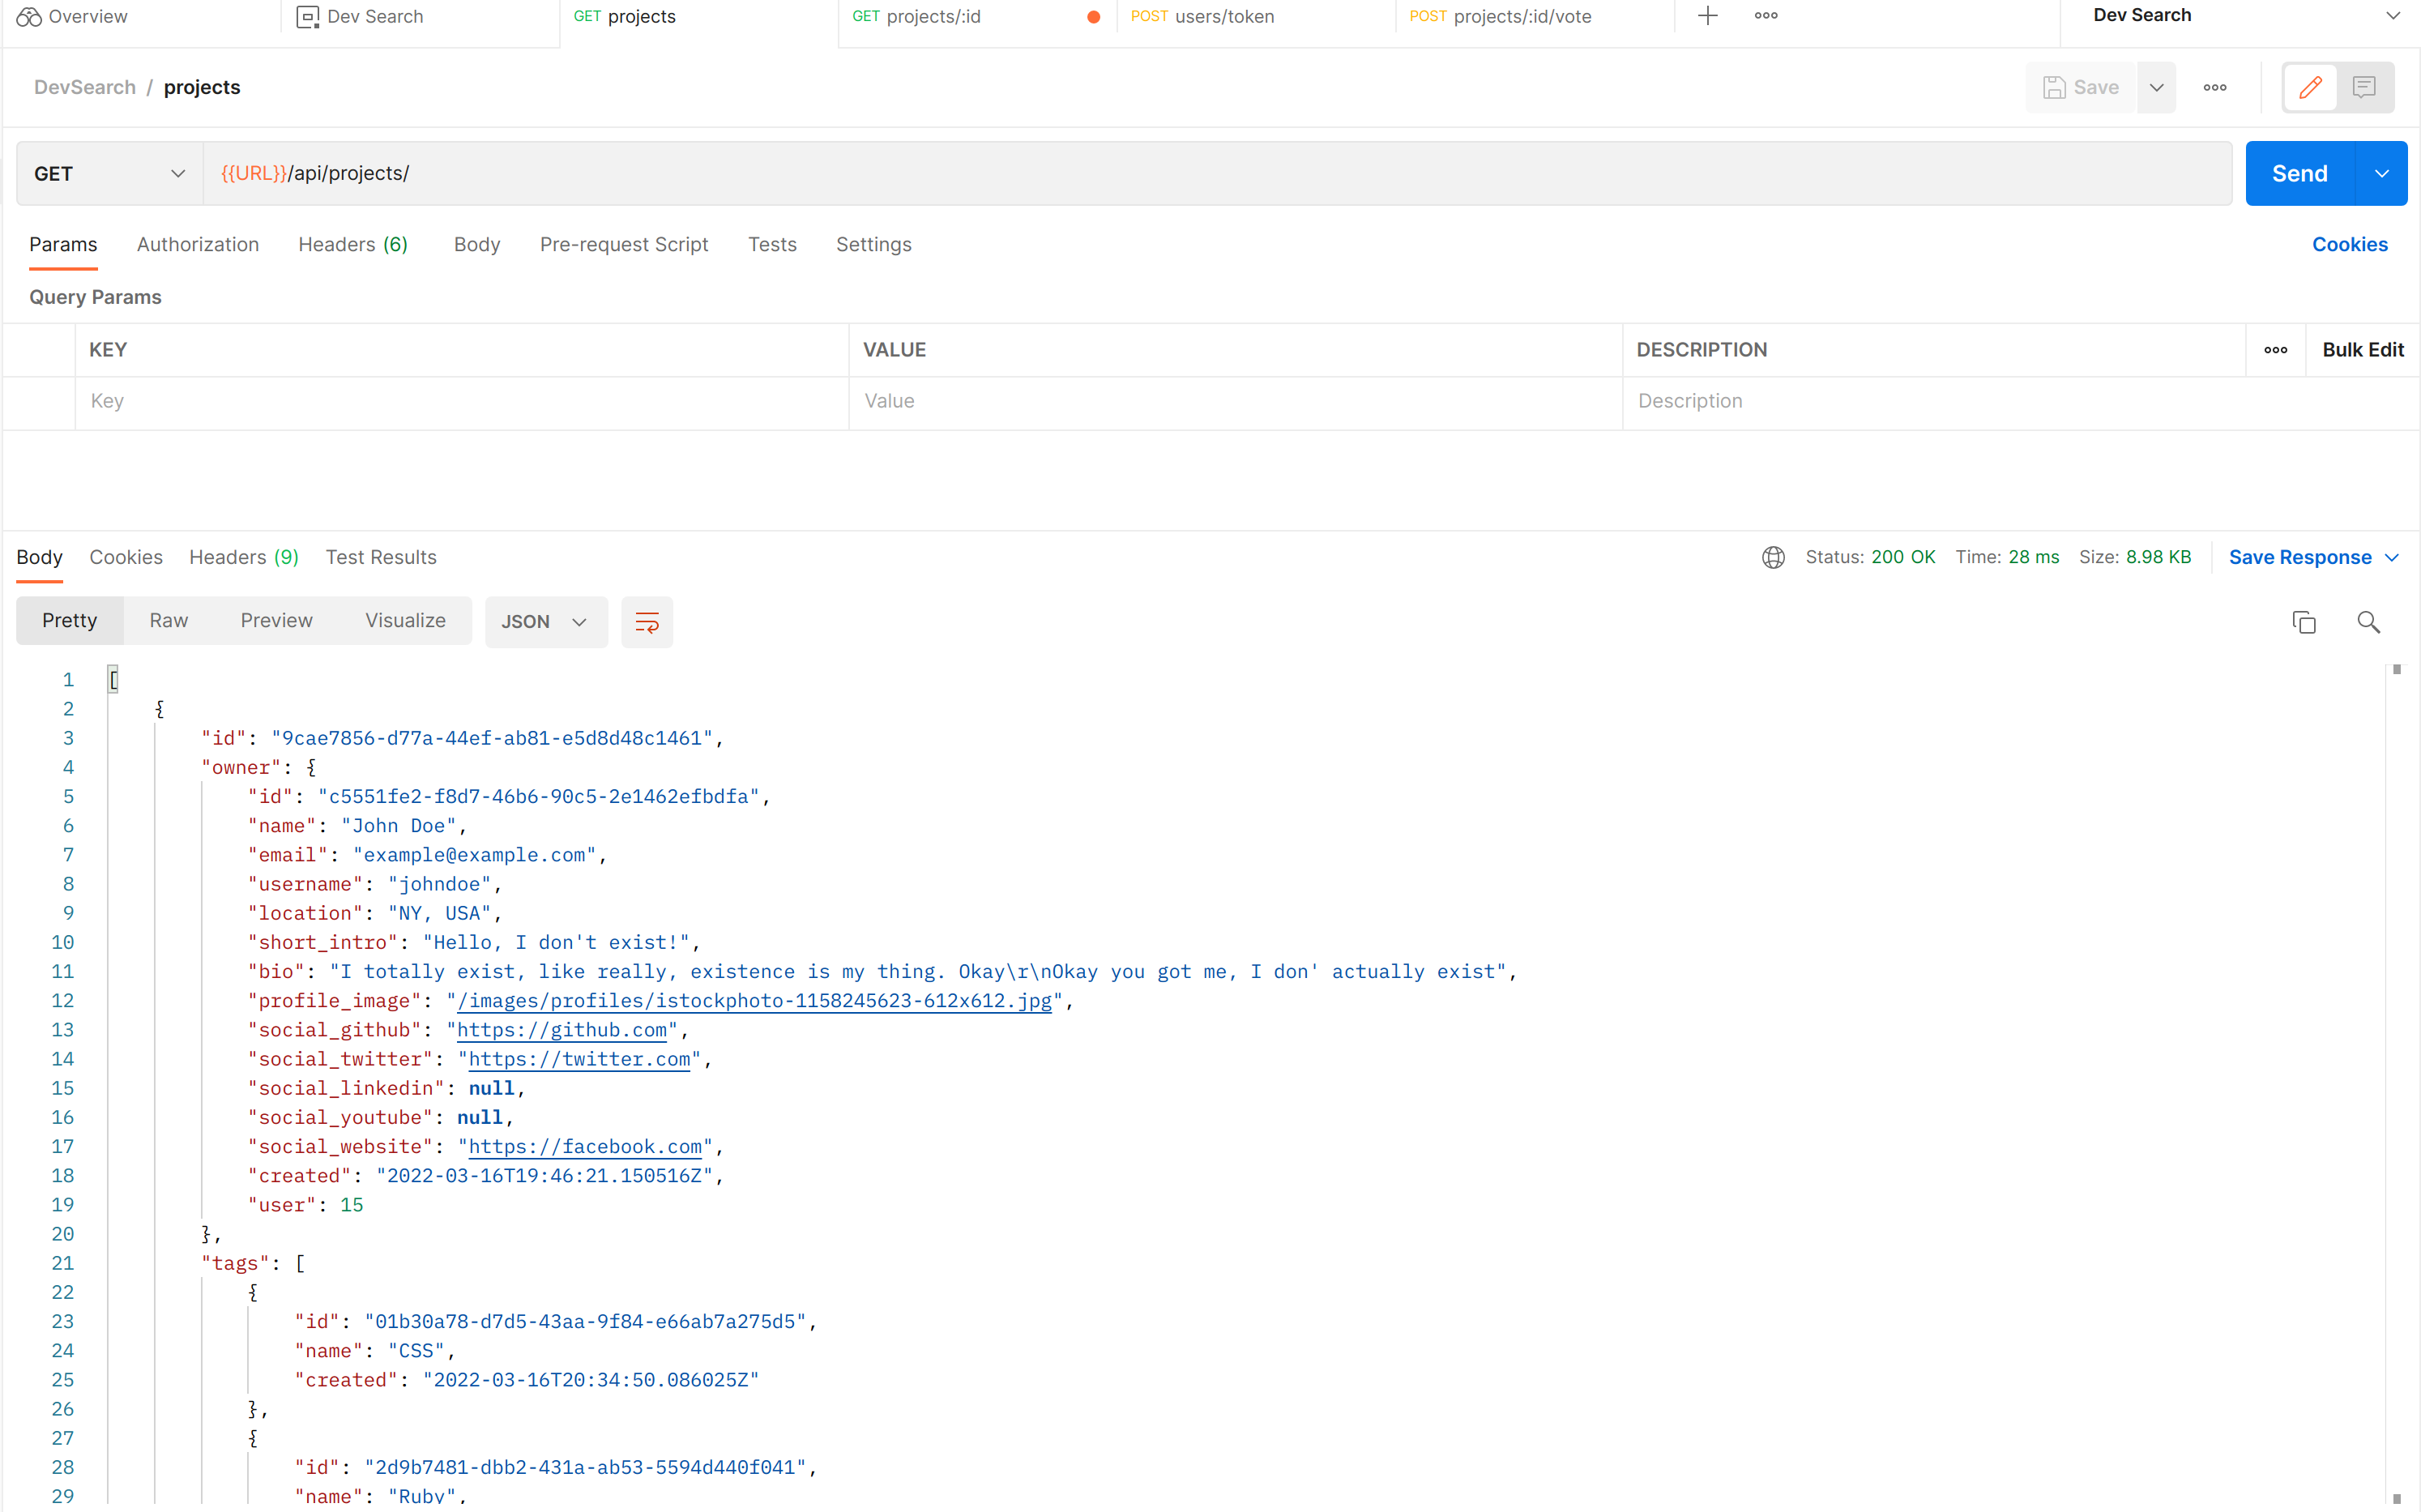This screenshot has width=2421, height=1512.
Task: Click the request URL input field
Action: [x=1217, y=173]
